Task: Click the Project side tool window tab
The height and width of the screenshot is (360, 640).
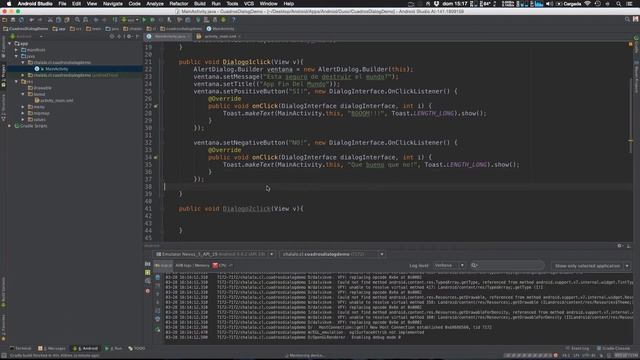Action: tap(3, 76)
